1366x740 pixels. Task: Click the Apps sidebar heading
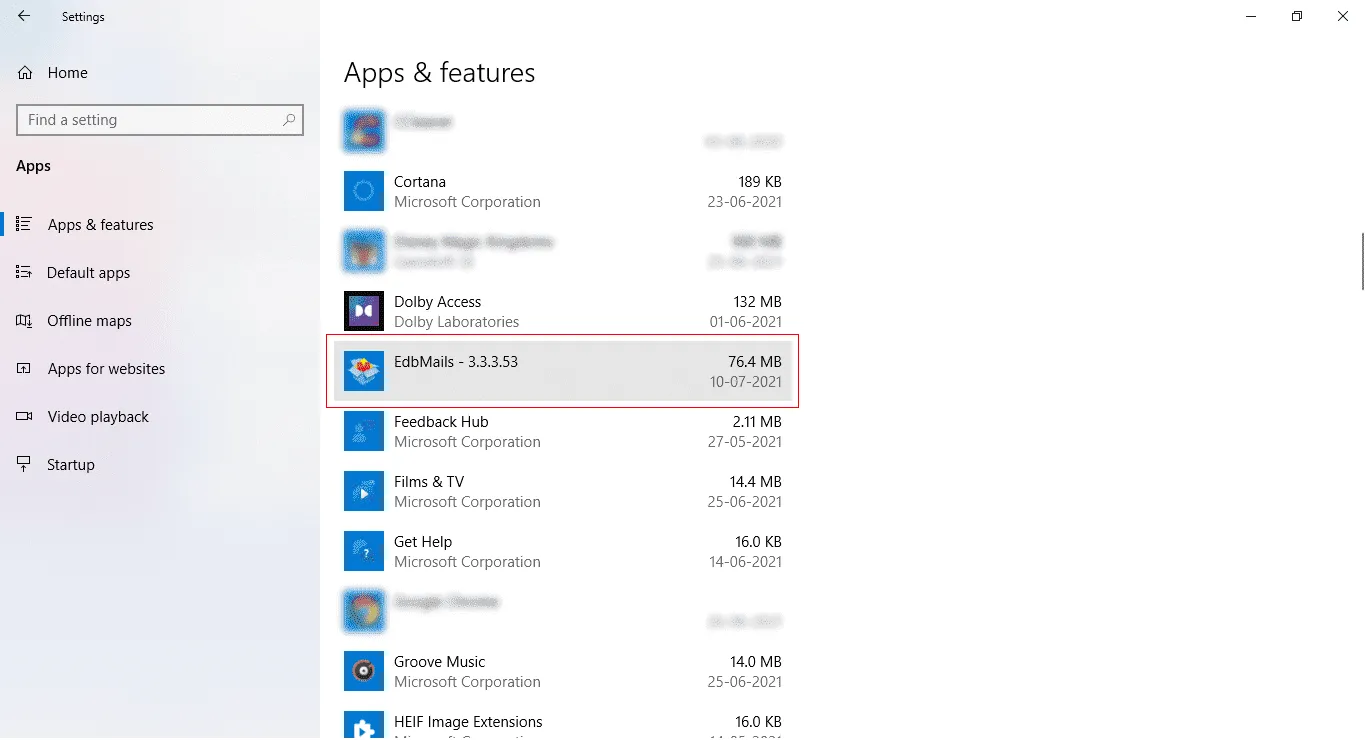pyautogui.click(x=33, y=166)
